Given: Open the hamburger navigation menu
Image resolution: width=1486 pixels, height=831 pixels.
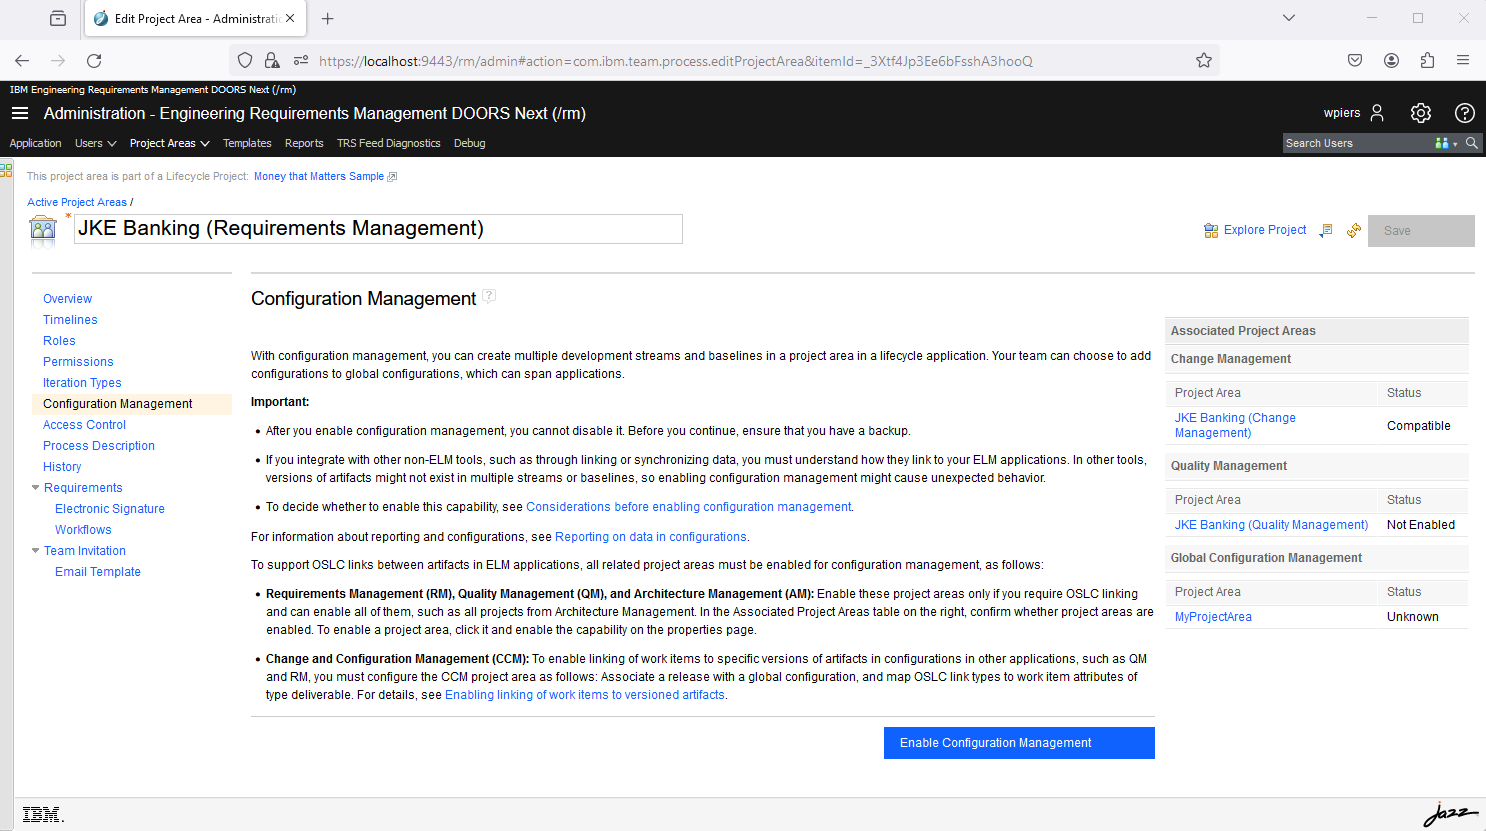Looking at the screenshot, I should [20, 113].
